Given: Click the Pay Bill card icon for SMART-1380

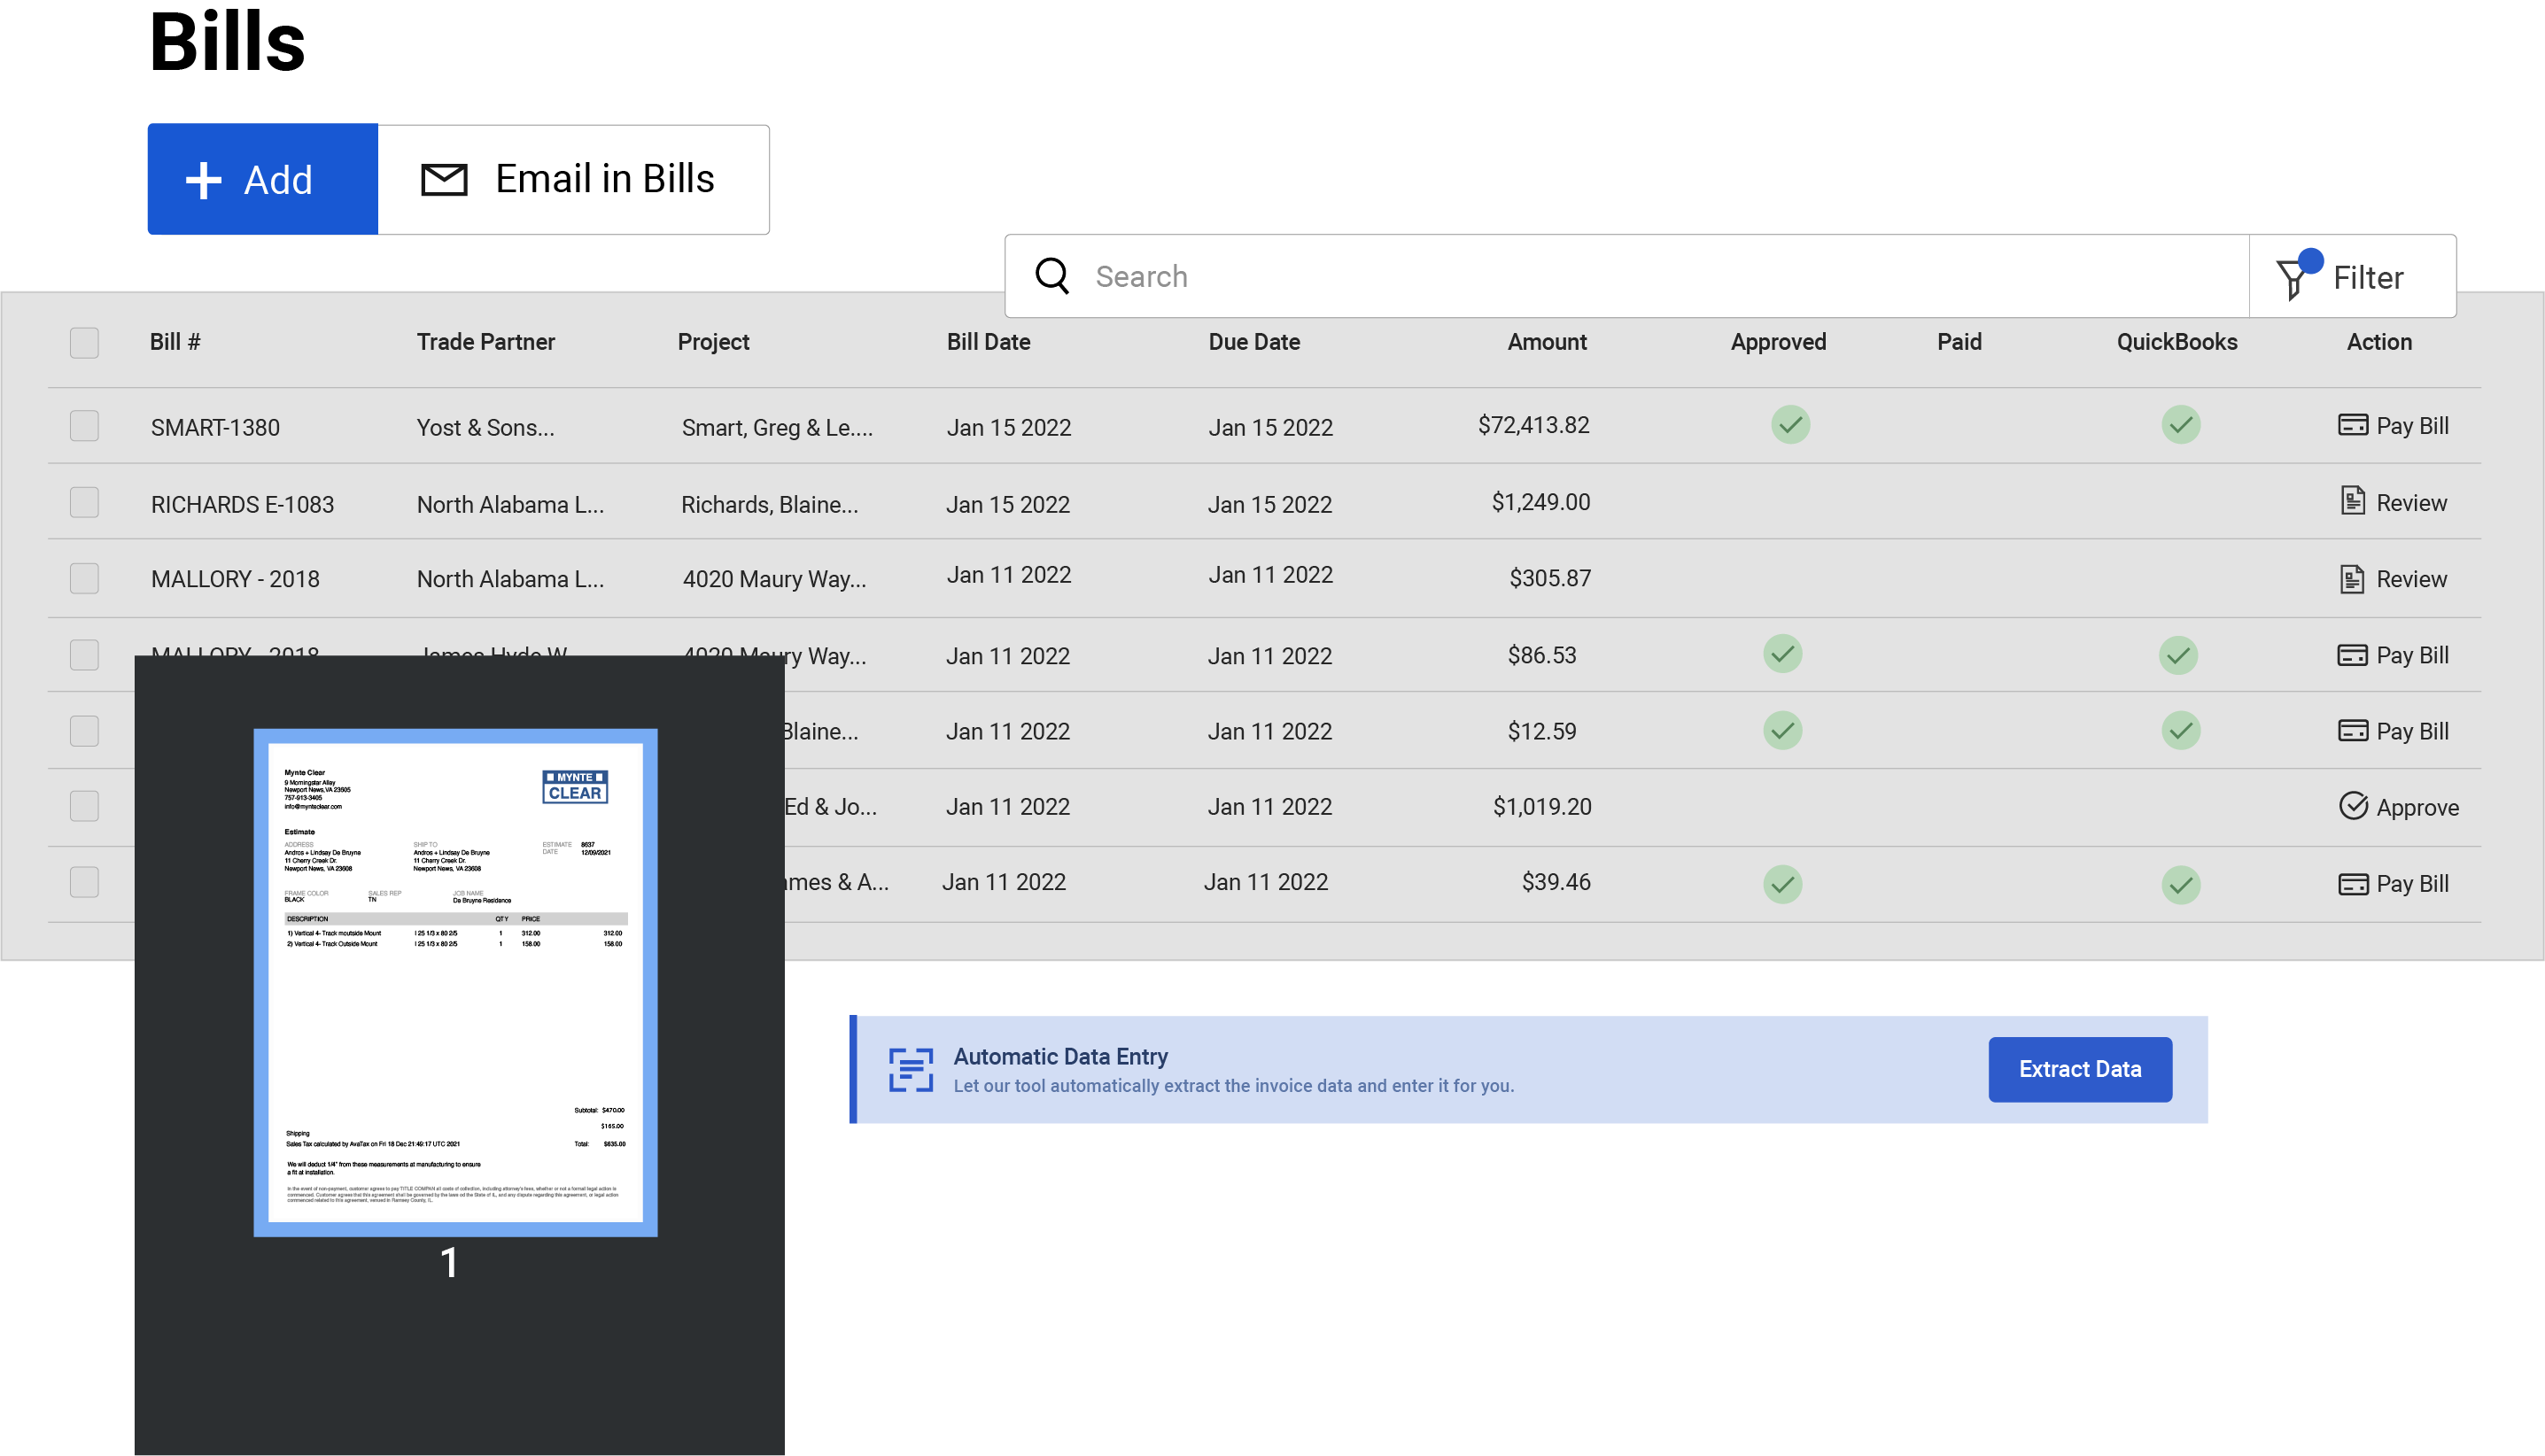Looking at the screenshot, I should pyautogui.click(x=2354, y=425).
